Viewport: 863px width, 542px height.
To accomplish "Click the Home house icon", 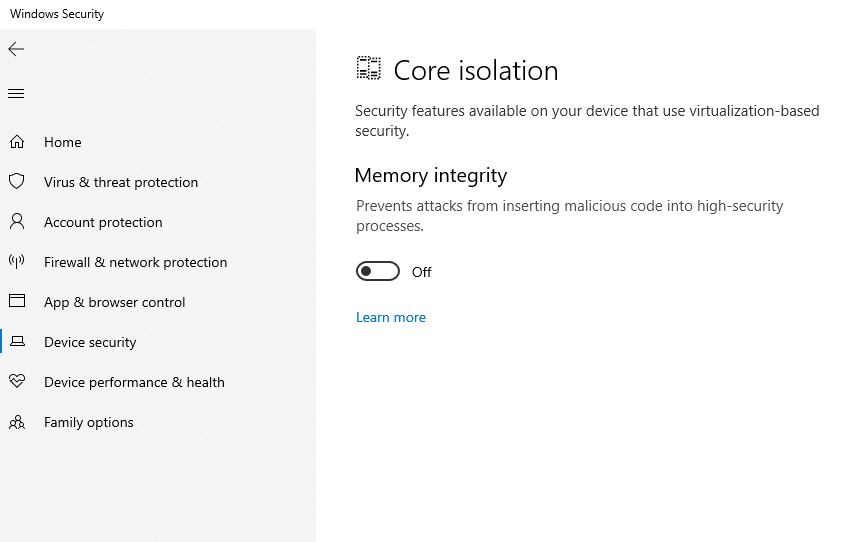I will pos(17,142).
